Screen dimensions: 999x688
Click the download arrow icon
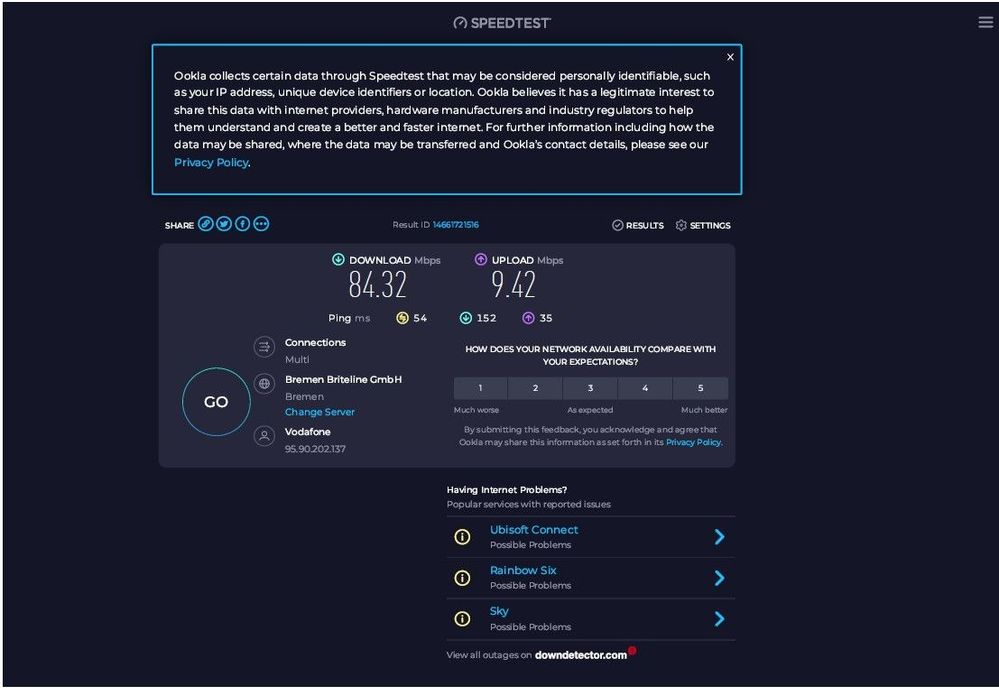click(338, 259)
